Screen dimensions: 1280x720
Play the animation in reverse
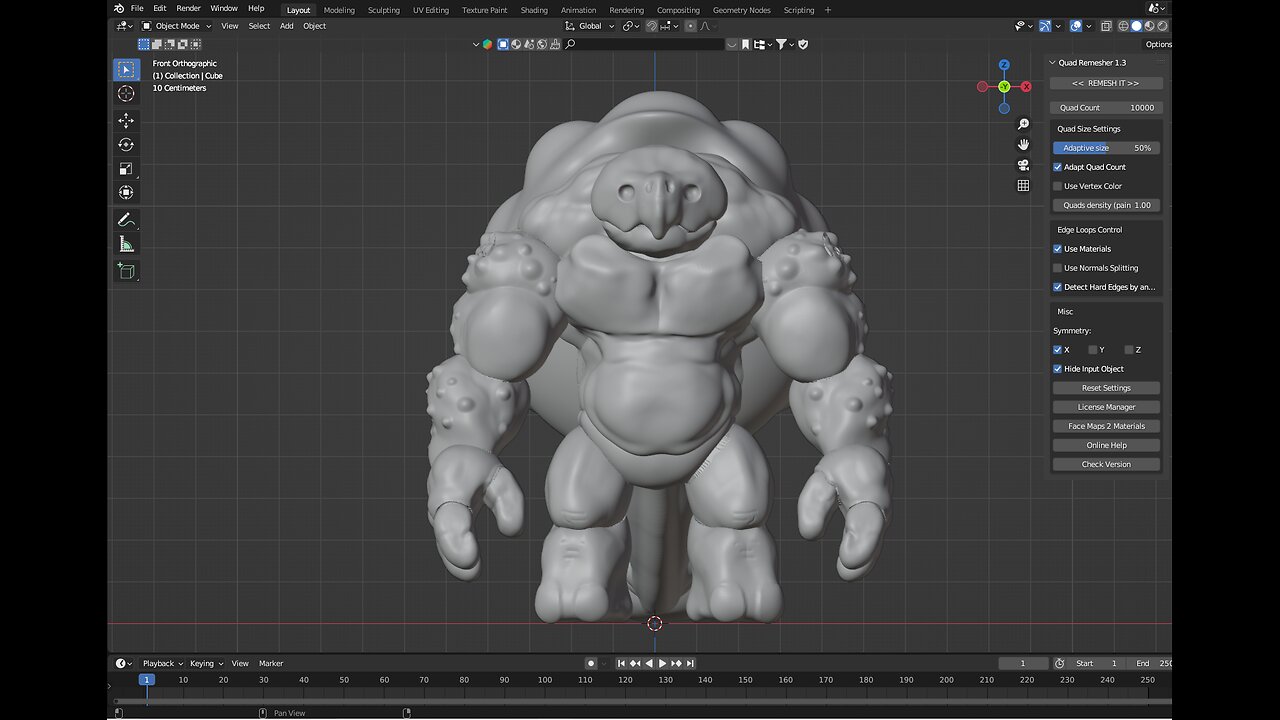click(649, 663)
